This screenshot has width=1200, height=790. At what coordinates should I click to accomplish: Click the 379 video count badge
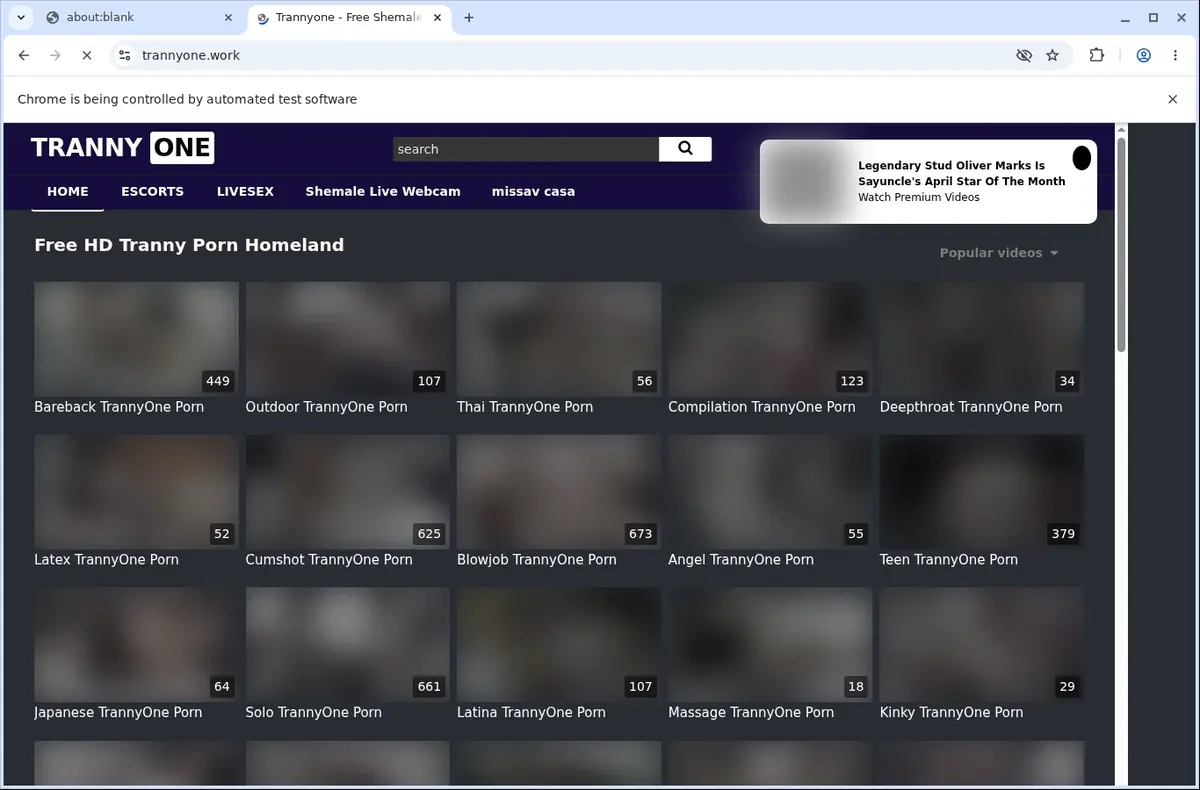click(x=1063, y=534)
